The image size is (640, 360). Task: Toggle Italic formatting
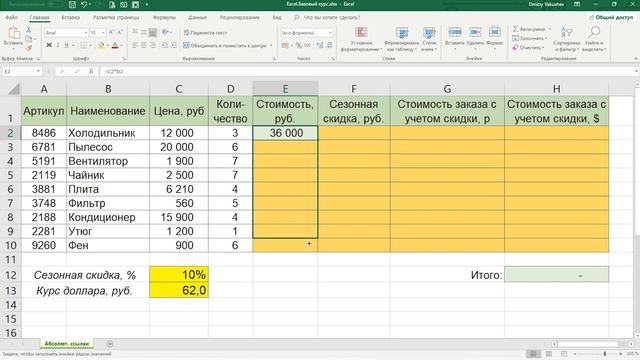click(58, 45)
